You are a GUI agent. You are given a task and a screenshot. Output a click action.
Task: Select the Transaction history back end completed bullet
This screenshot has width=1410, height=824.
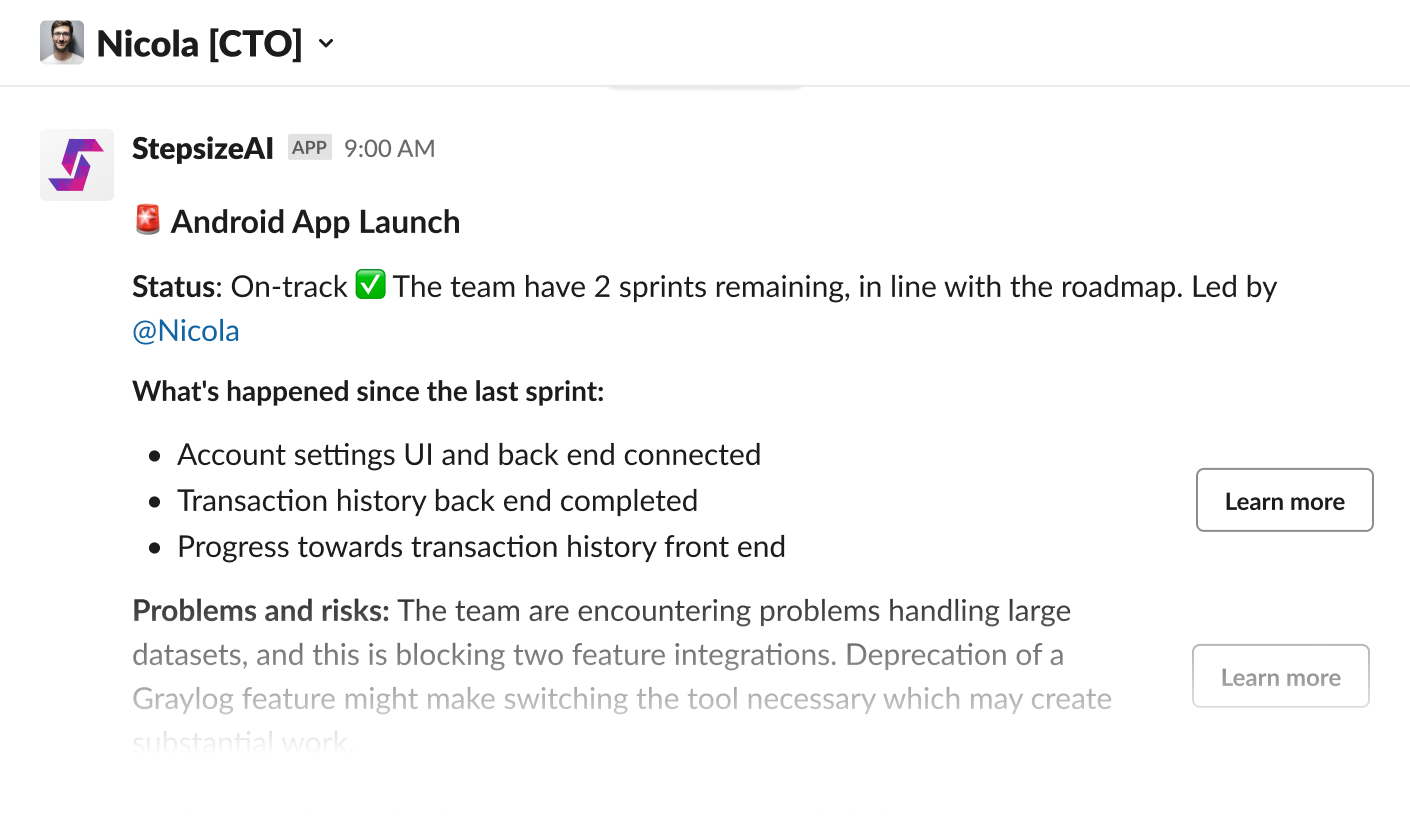pyautogui.click(x=437, y=501)
